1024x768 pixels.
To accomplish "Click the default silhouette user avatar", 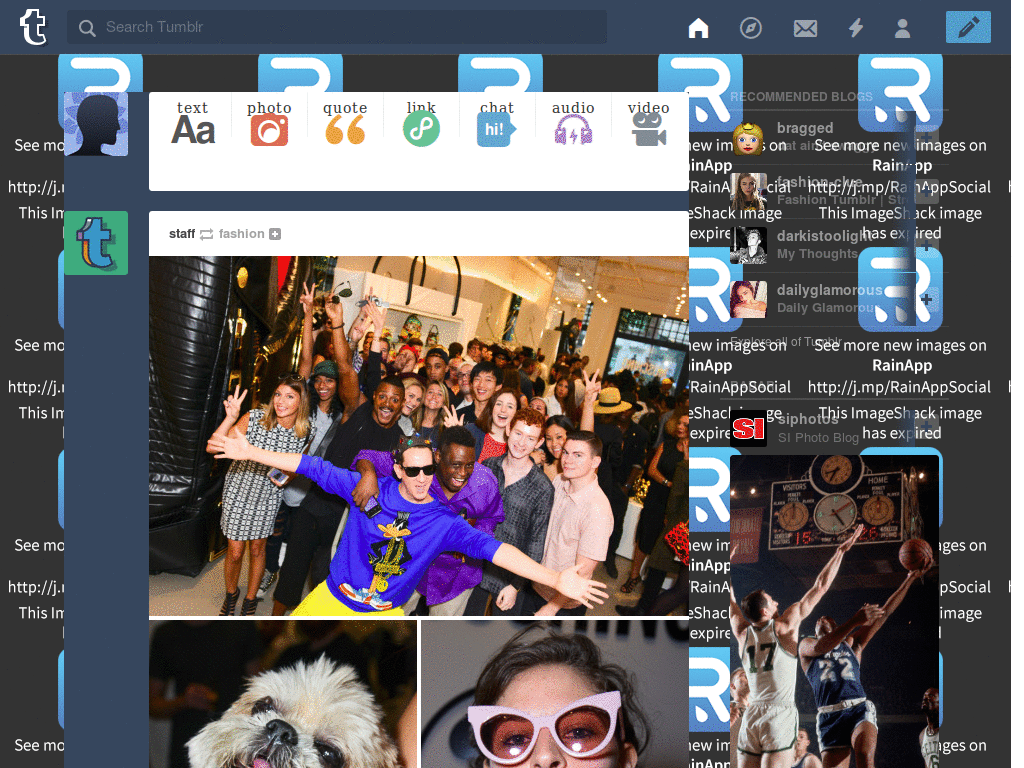I will 96,124.
